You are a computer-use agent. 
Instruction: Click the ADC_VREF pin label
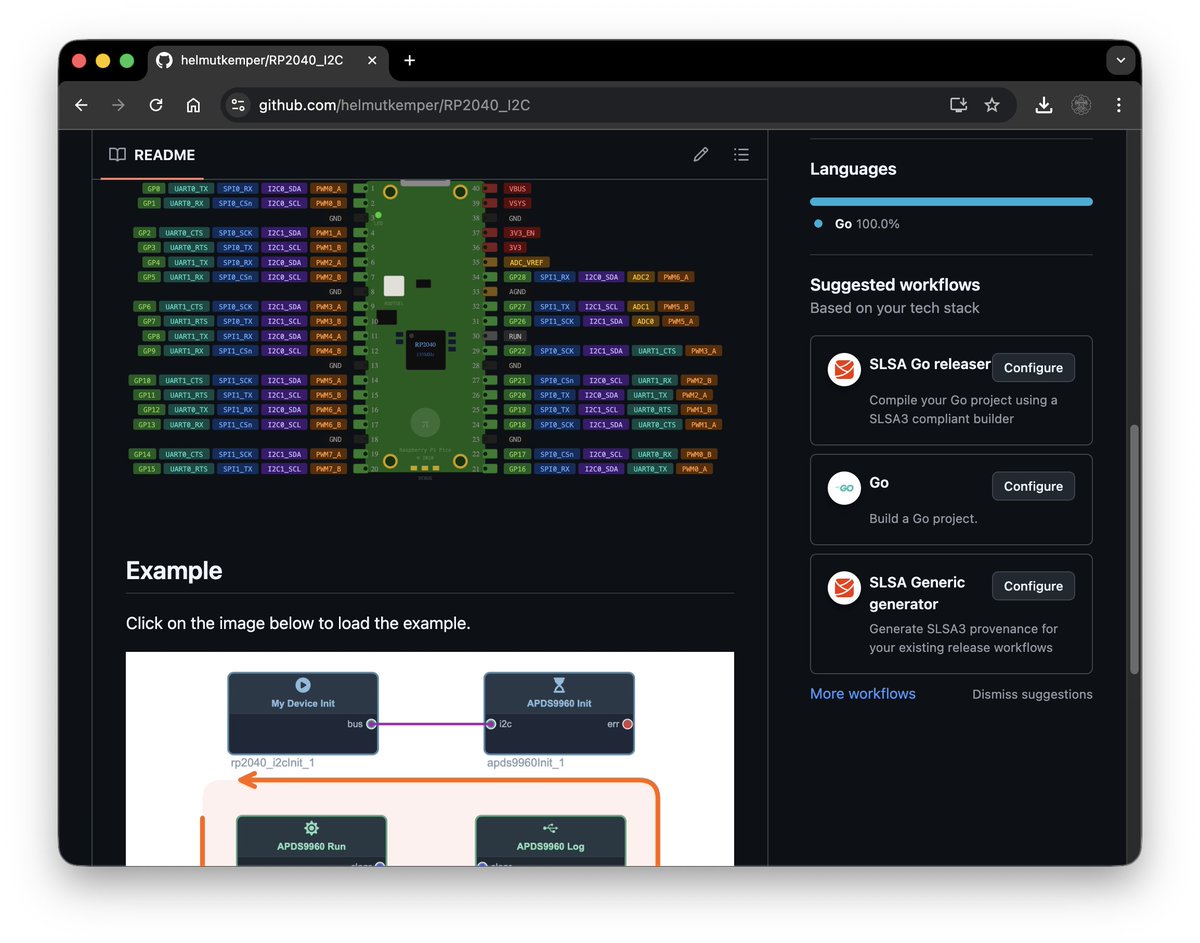pos(527,262)
